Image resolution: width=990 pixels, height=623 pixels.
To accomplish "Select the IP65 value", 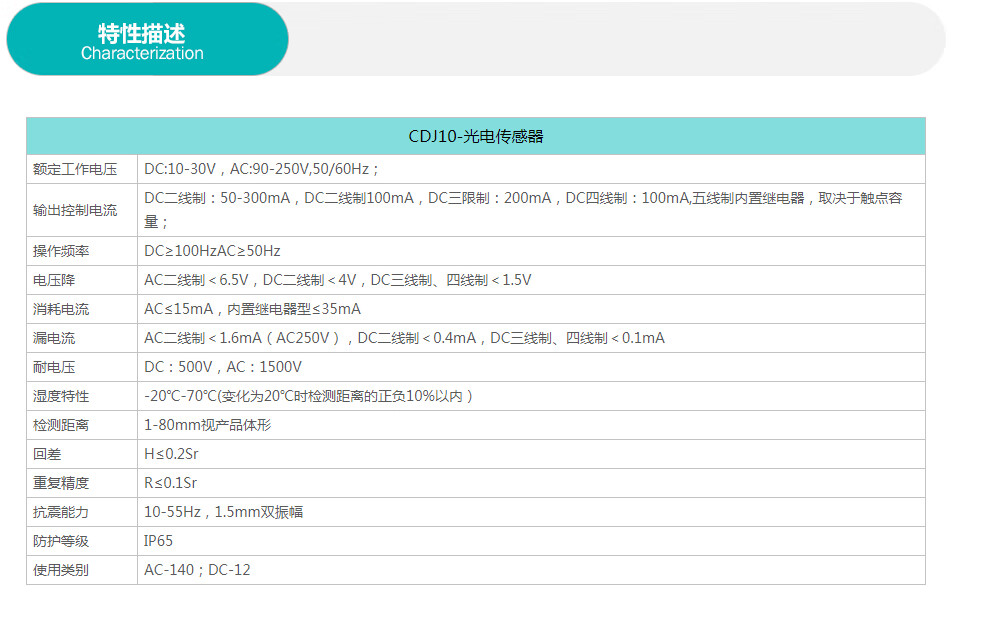I will (x=158, y=542).
